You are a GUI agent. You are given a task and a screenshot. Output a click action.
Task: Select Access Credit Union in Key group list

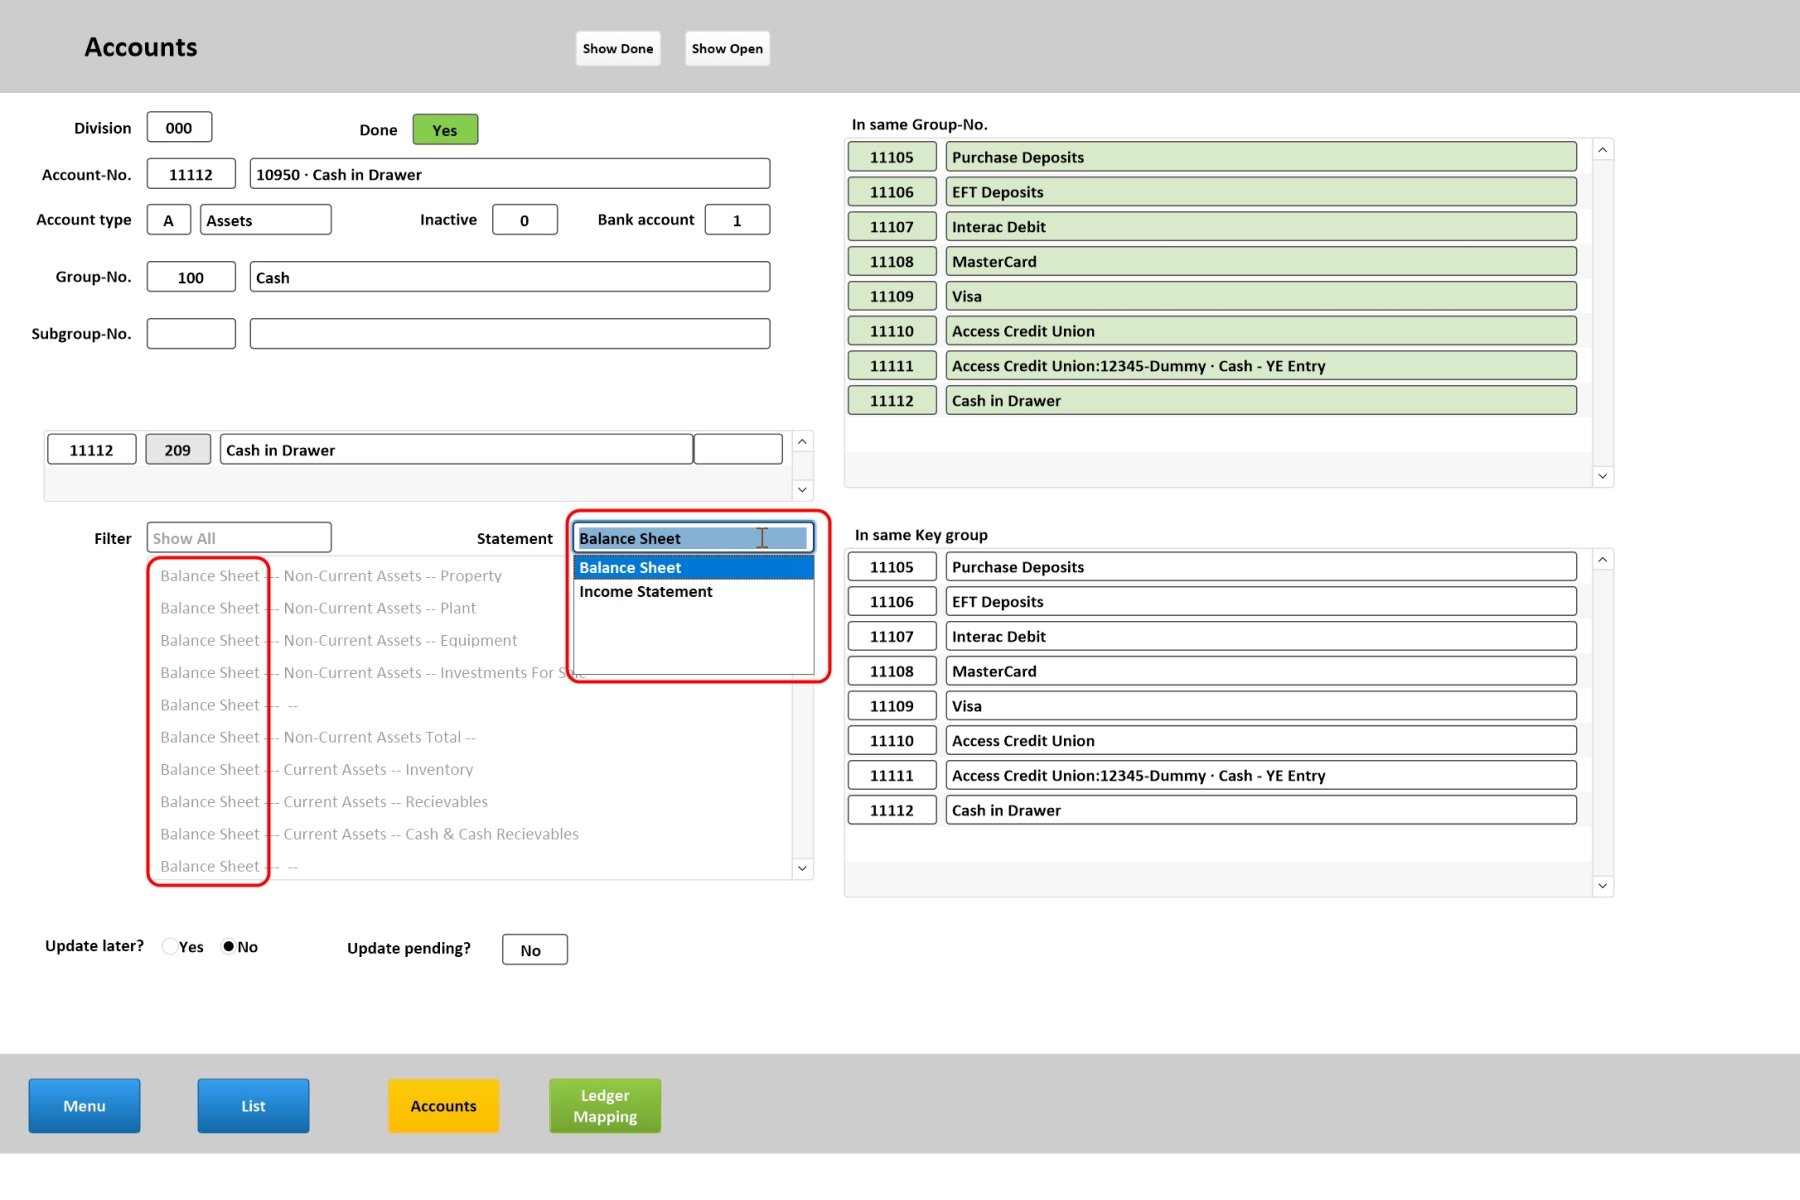1261,740
